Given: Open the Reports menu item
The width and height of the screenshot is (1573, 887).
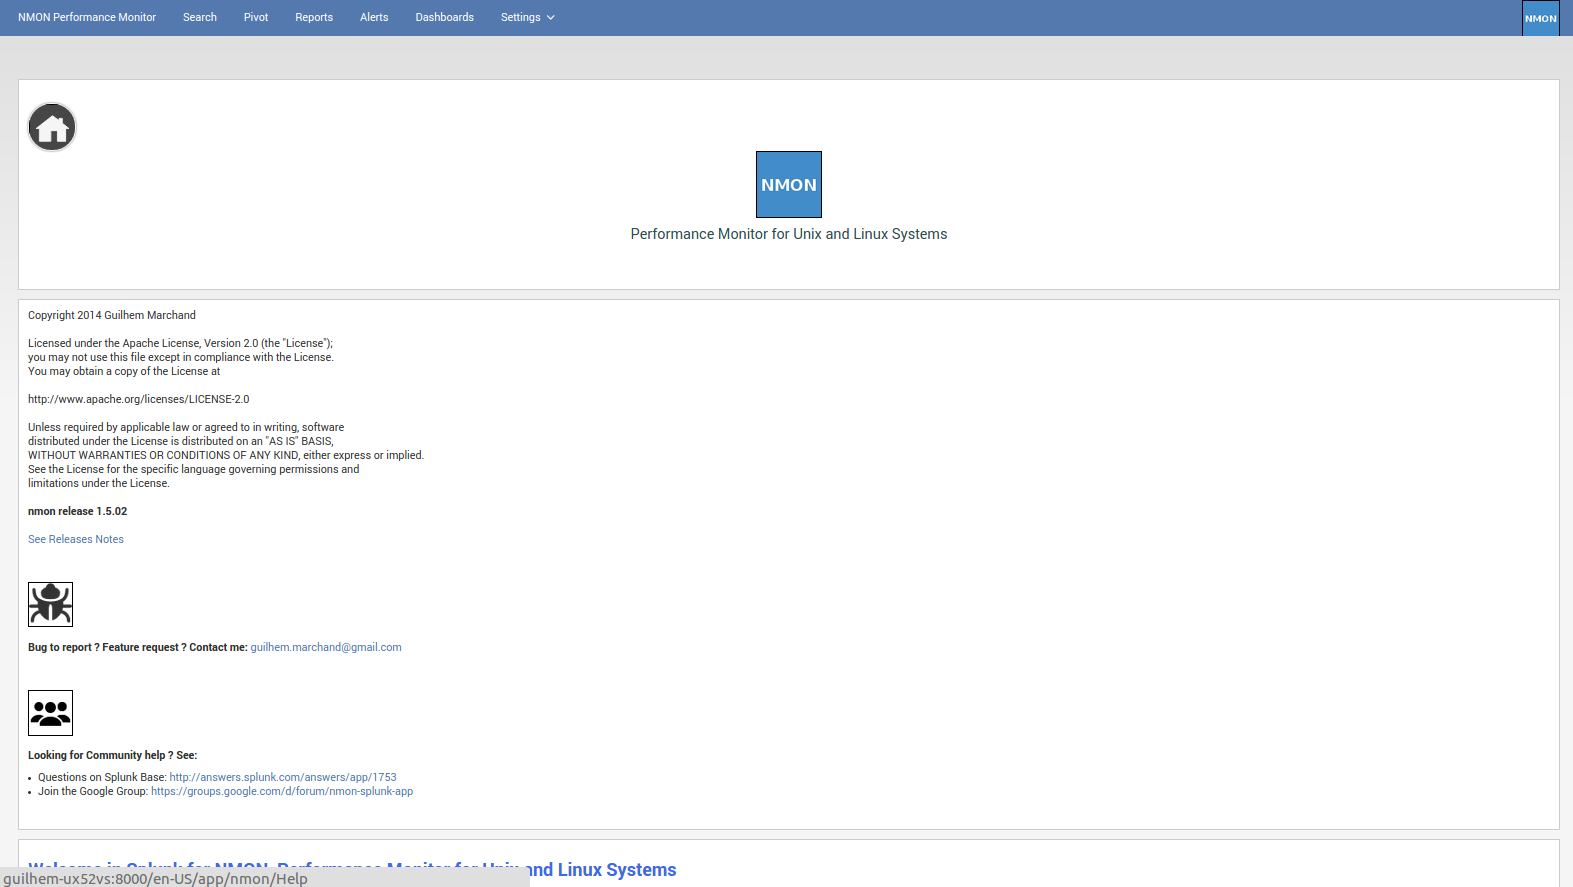Looking at the screenshot, I should click(x=314, y=17).
